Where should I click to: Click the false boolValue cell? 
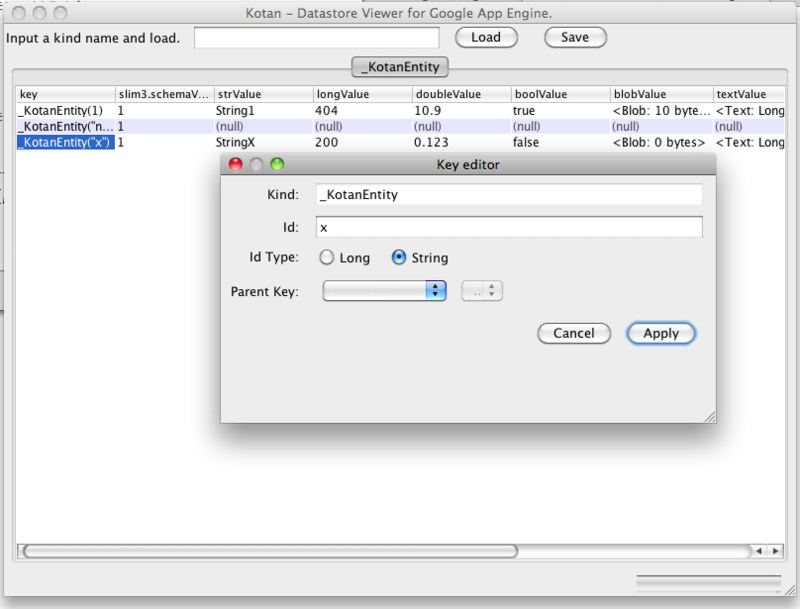click(x=561, y=142)
